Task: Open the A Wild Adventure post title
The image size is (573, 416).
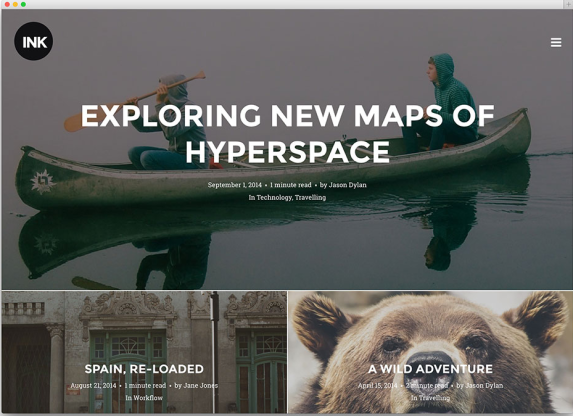Action: pyautogui.click(x=430, y=369)
